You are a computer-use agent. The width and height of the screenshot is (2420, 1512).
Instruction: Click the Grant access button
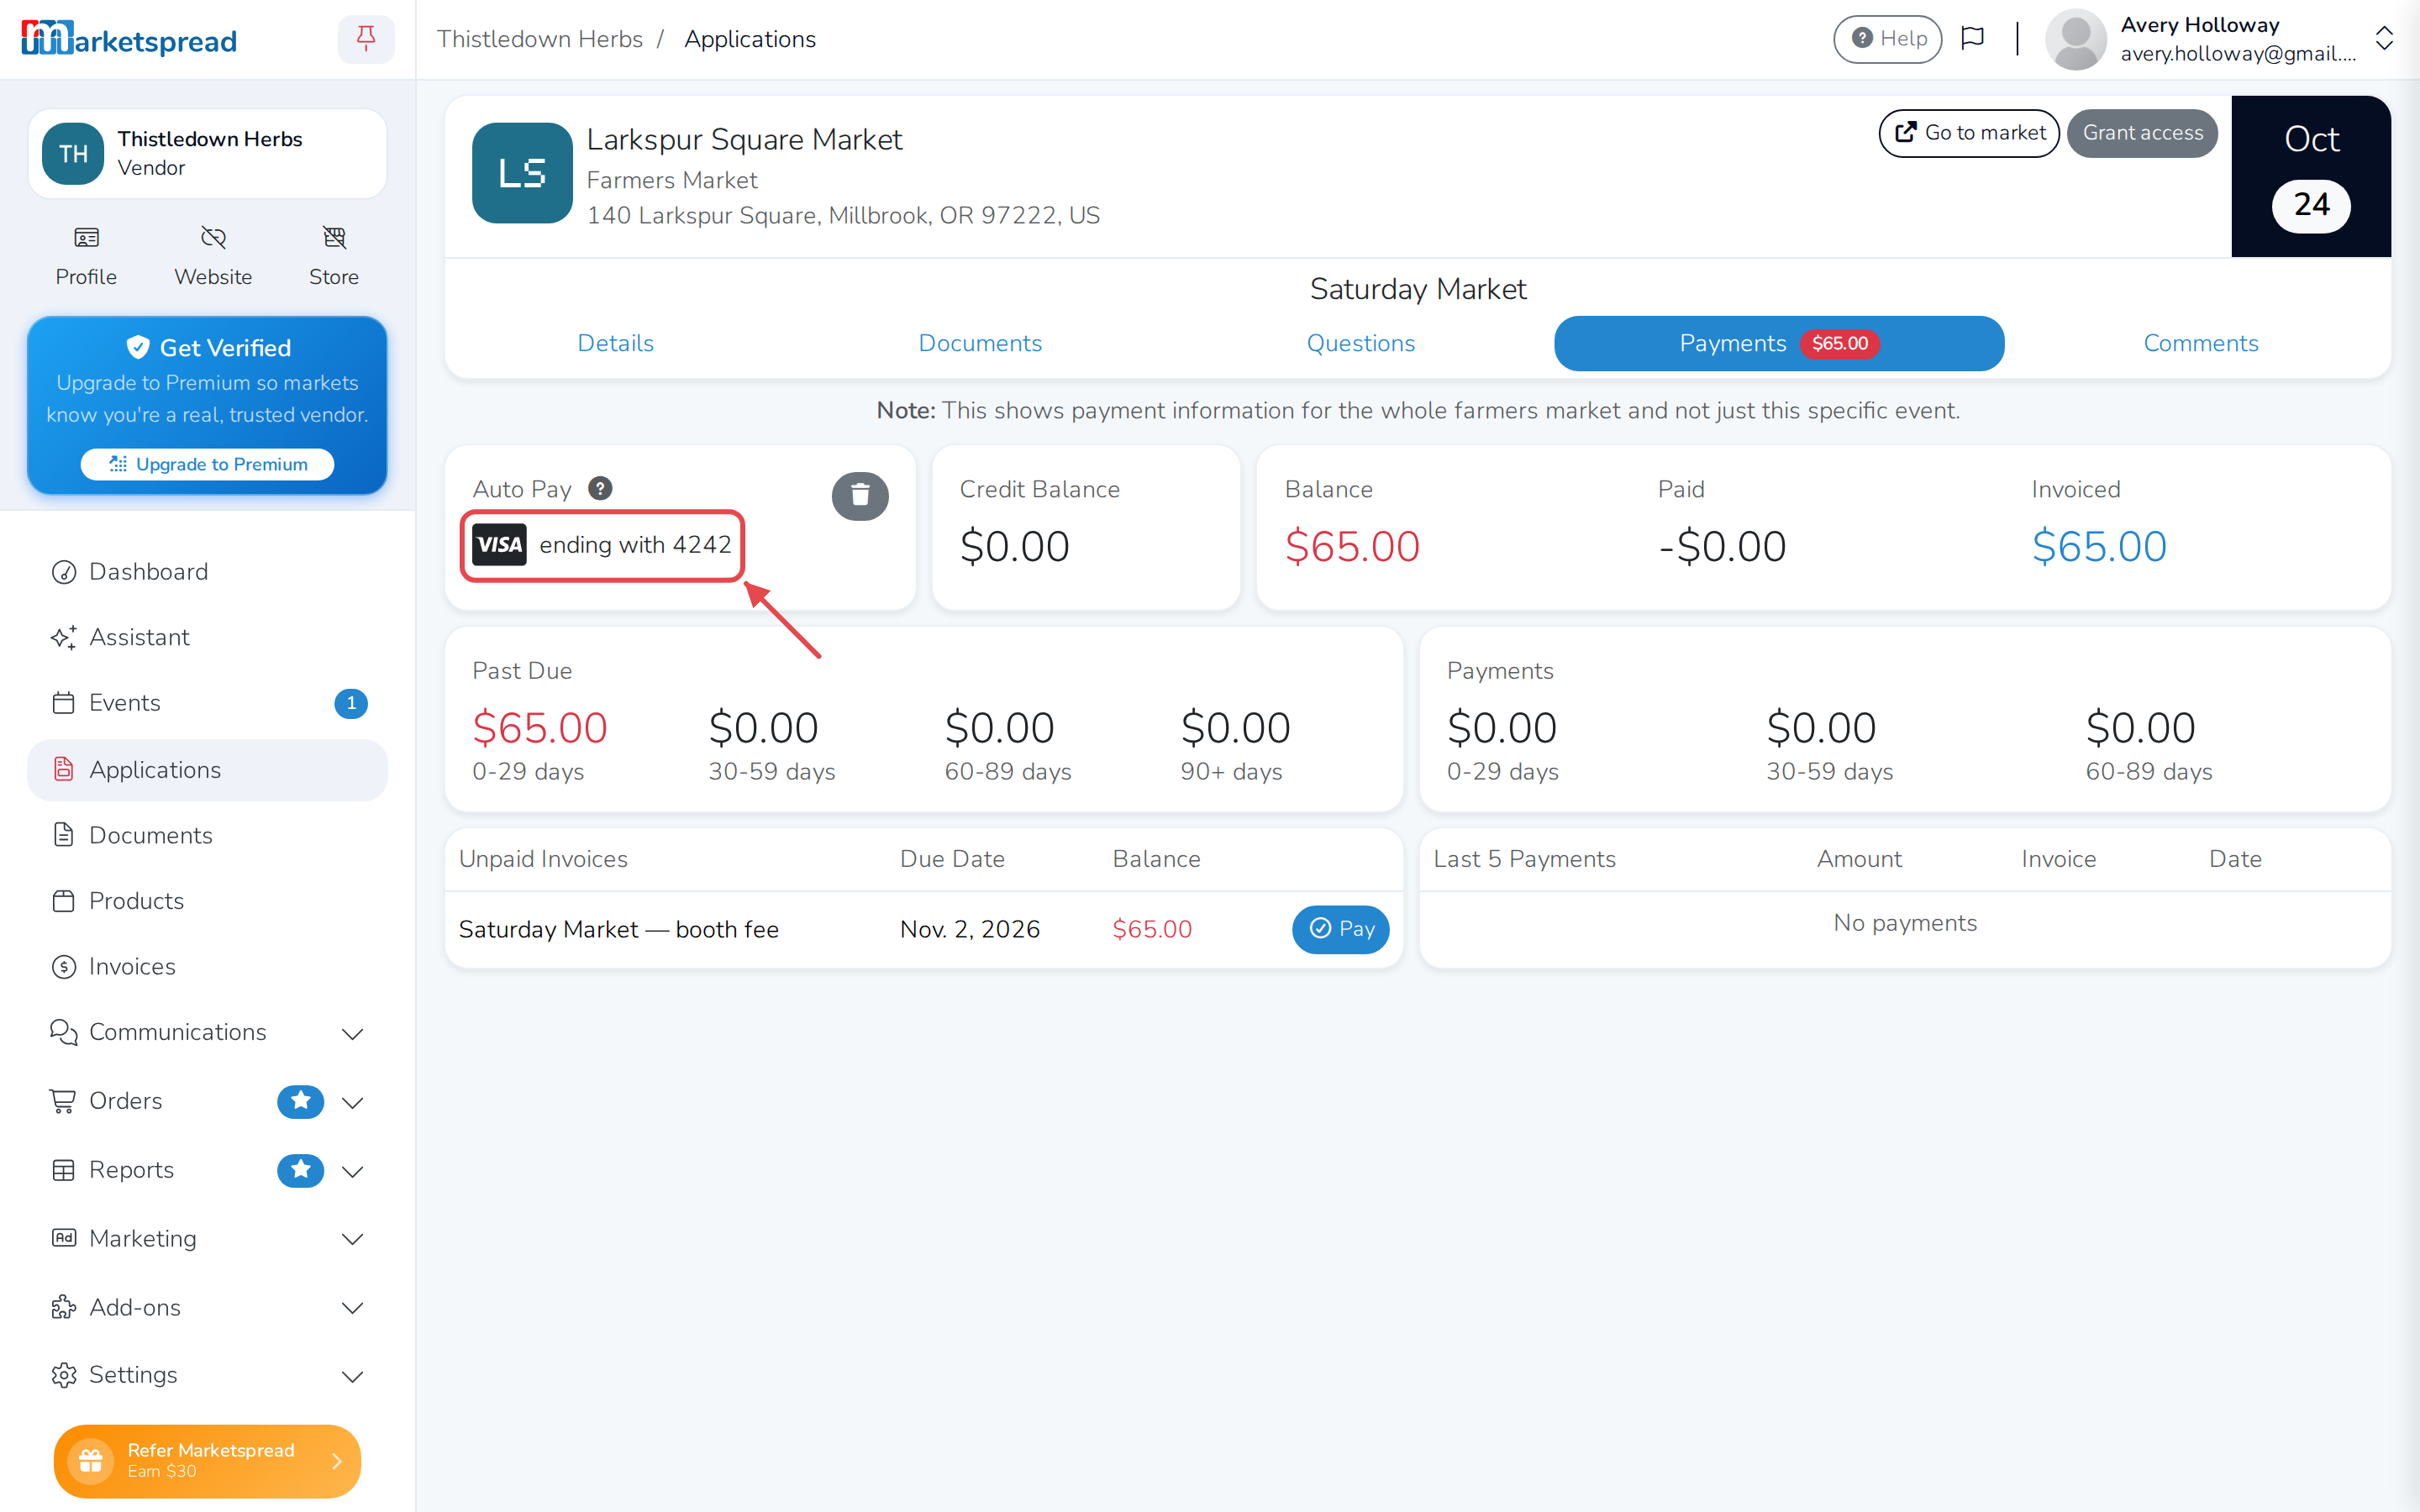coord(2142,133)
